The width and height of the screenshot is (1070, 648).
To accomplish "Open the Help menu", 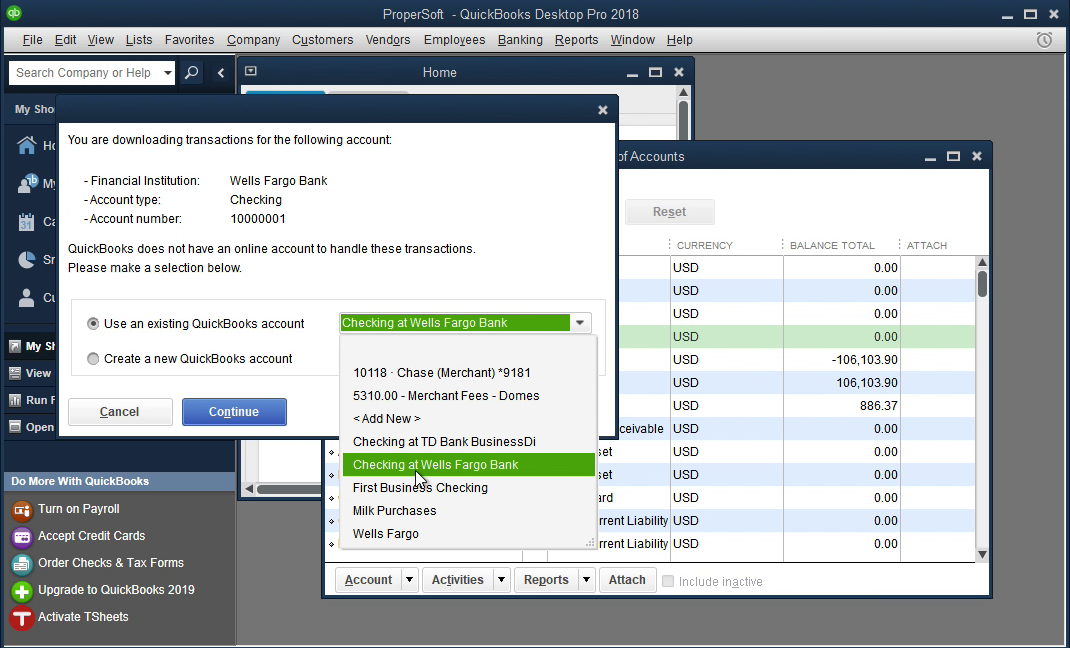I will click(x=679, y=40).
